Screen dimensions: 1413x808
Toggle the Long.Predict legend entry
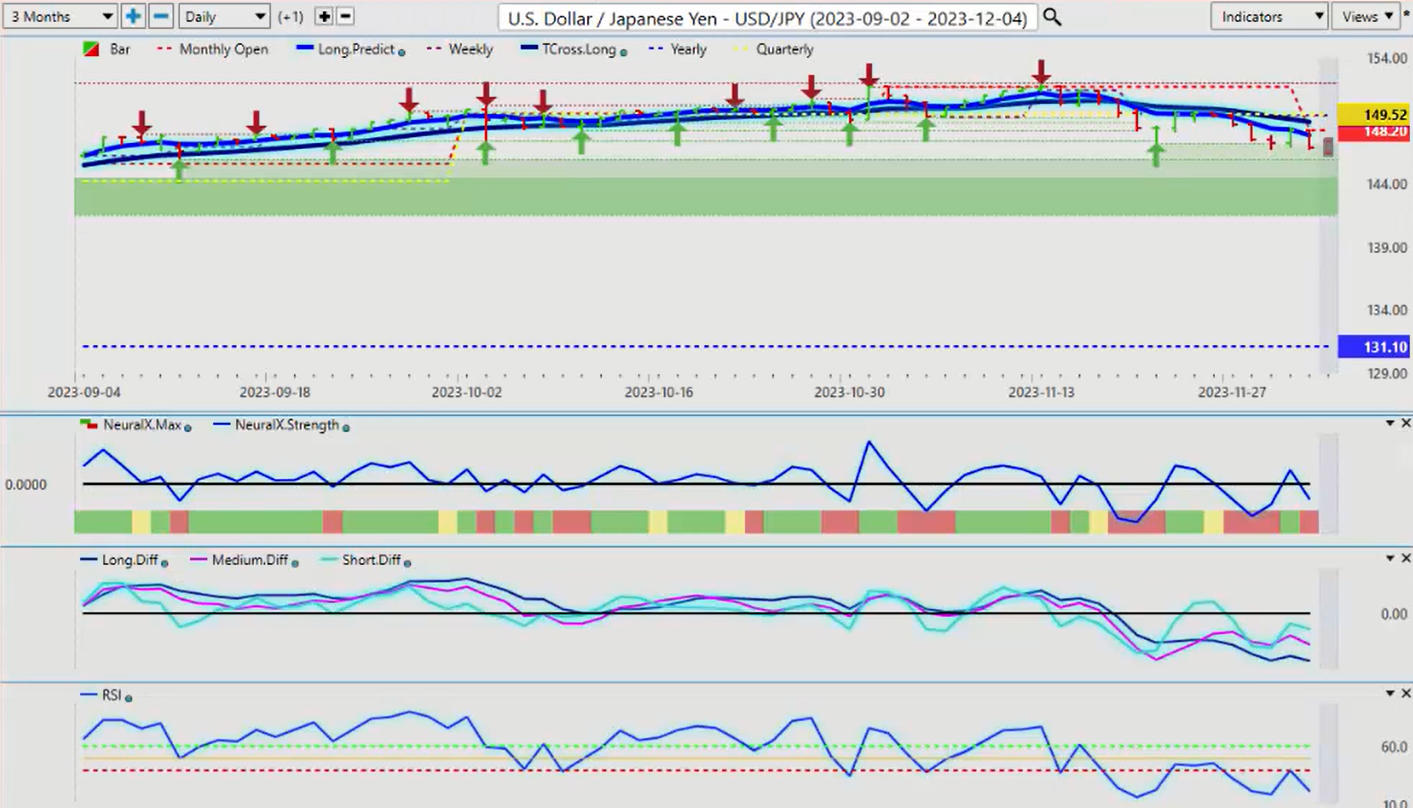[345, 49]
